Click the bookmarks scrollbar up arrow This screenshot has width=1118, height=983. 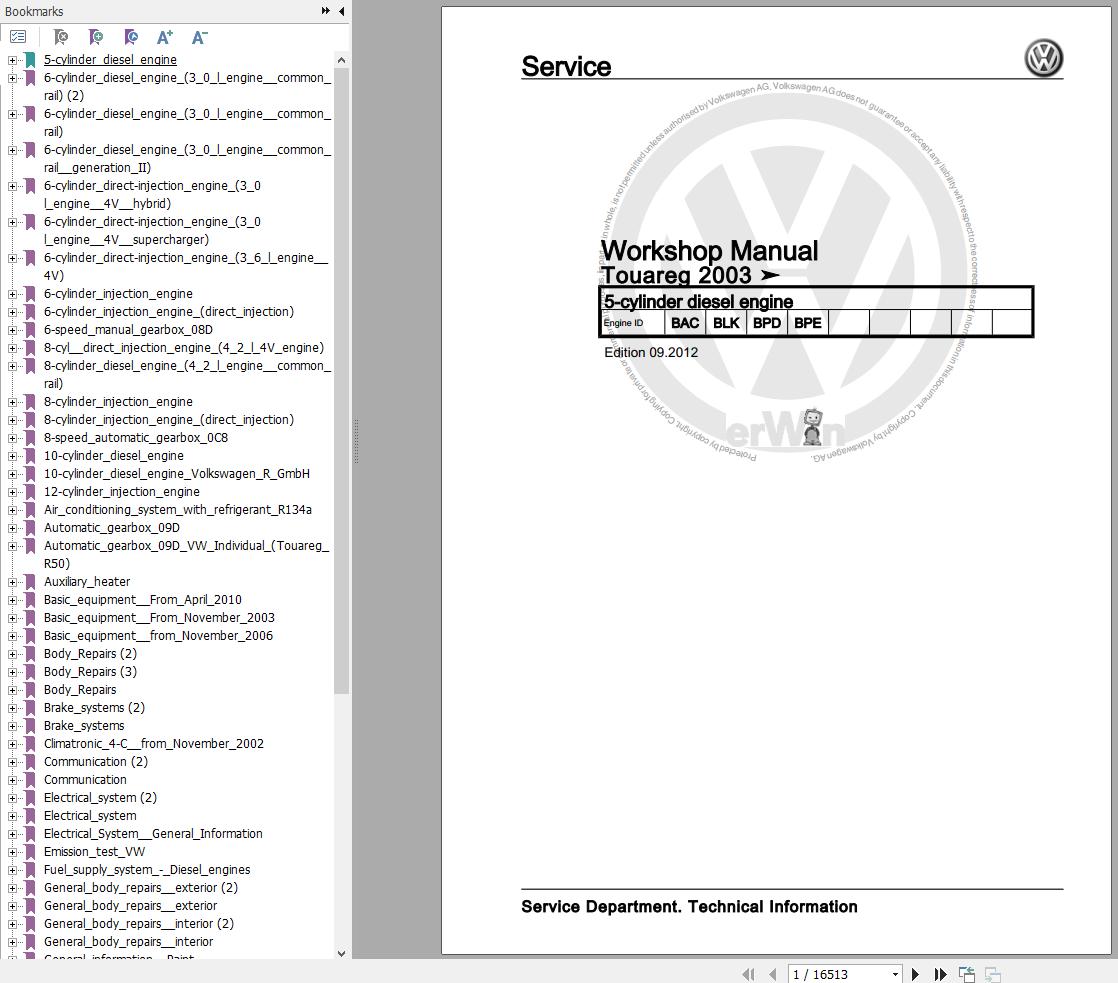[341, 61]
